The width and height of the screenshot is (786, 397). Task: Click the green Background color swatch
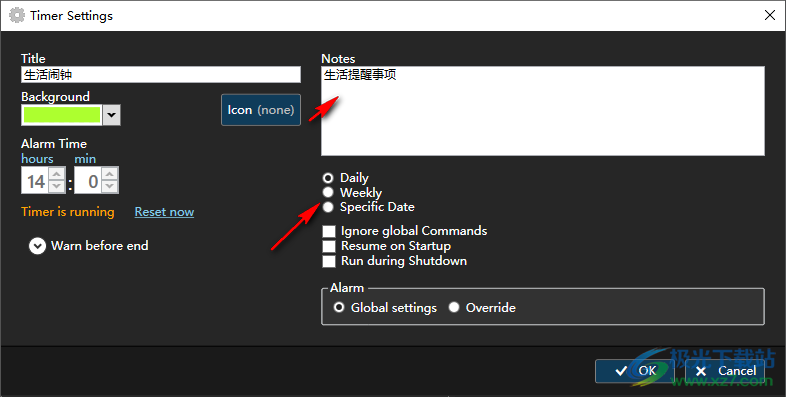tap(62, 115)
